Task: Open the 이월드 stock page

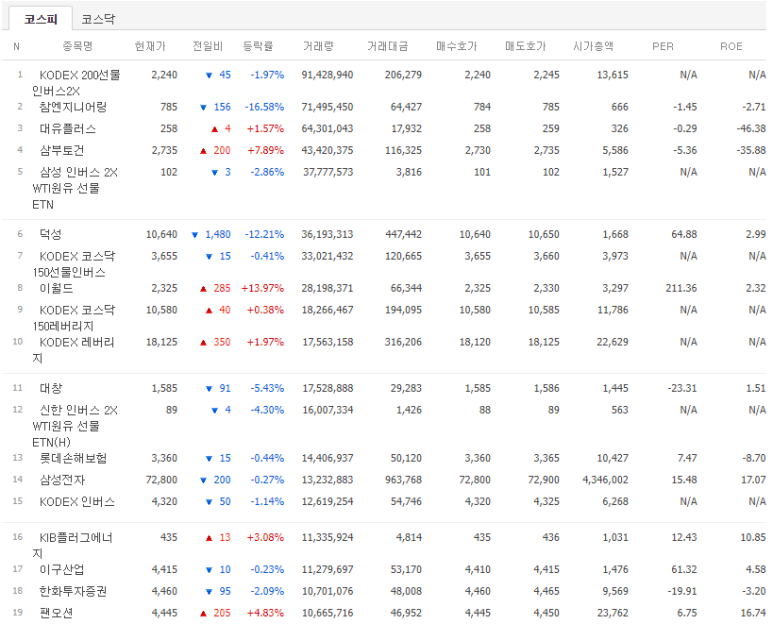Action: coord(55,288)
